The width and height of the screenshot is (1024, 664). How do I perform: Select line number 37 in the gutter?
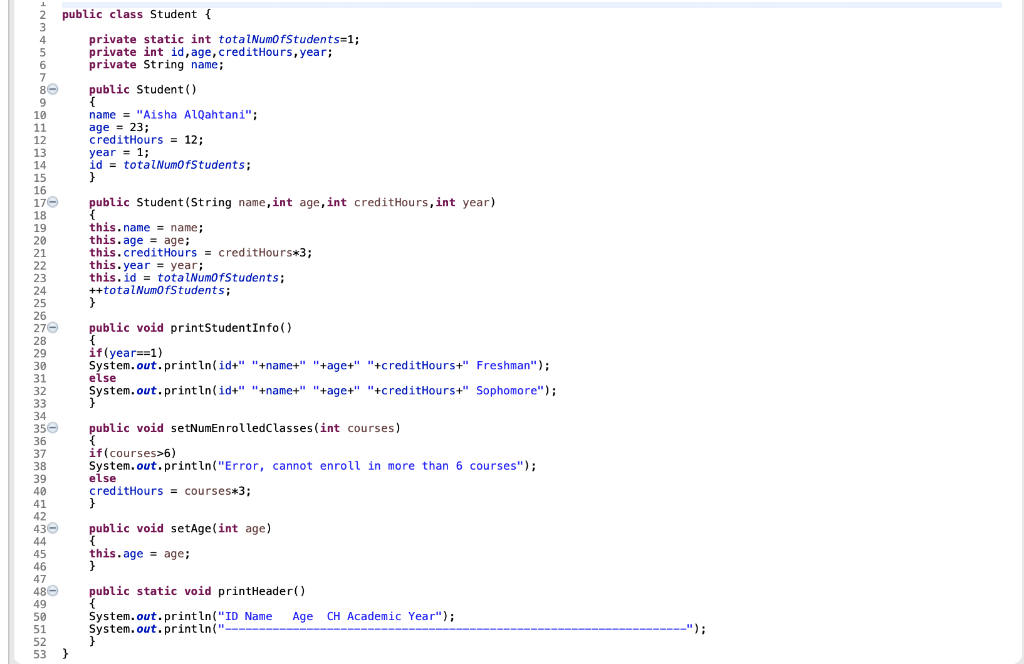point(40,453)
